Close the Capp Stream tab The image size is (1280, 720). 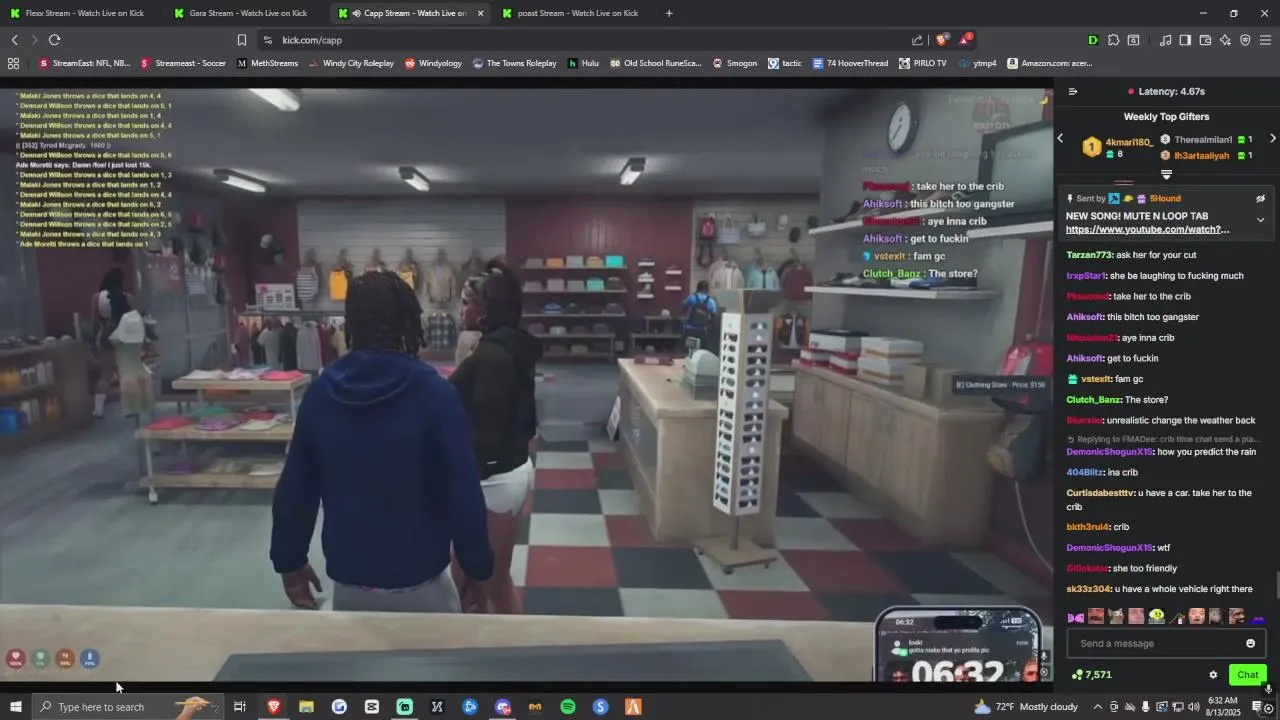pos(480,13)
